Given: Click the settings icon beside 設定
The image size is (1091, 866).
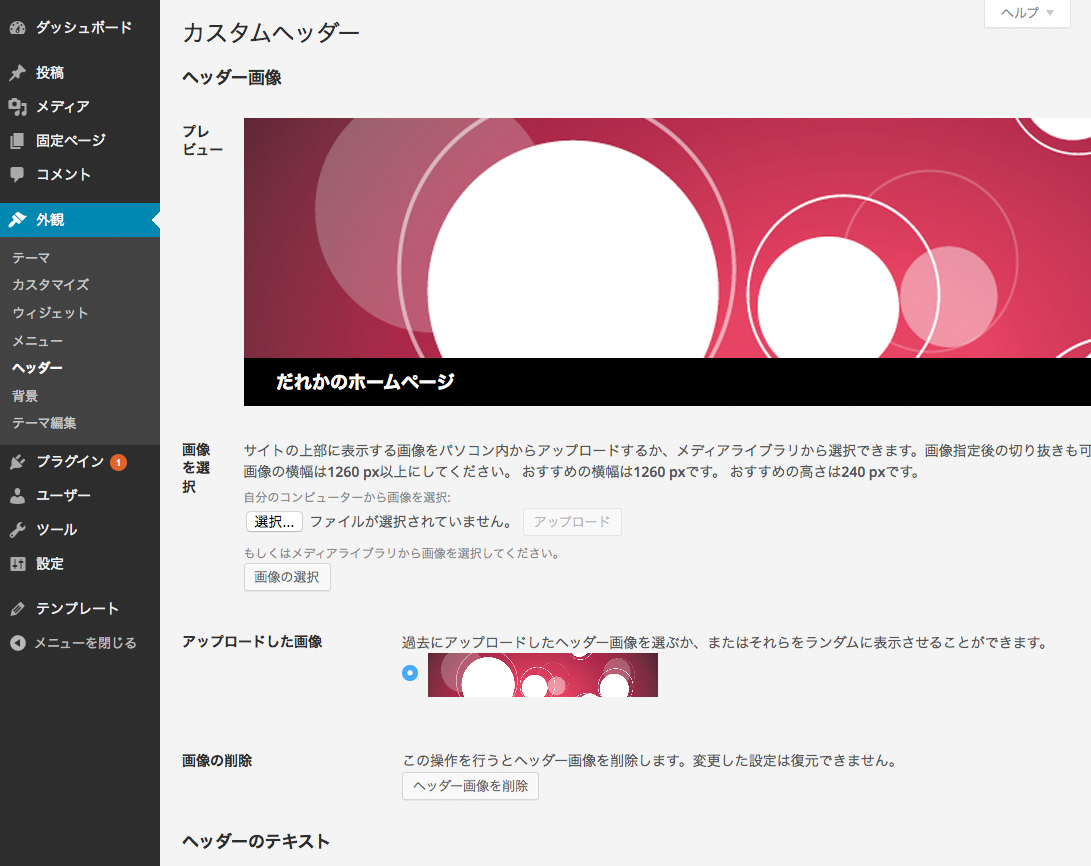Looking at the screenshot, I should coord(17,564).
